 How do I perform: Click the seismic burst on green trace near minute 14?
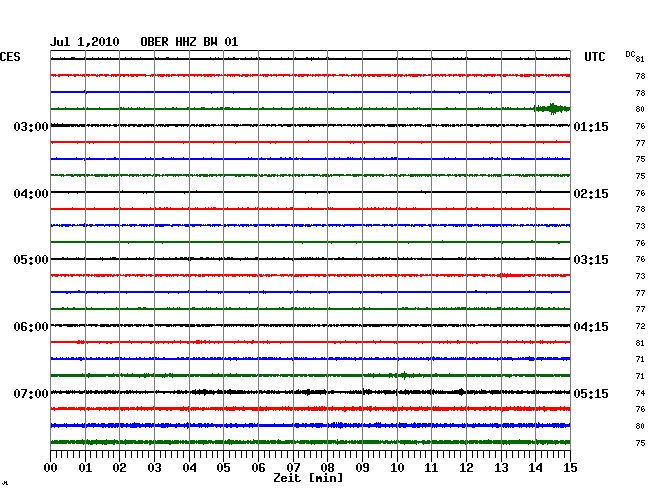coord(552,109)
